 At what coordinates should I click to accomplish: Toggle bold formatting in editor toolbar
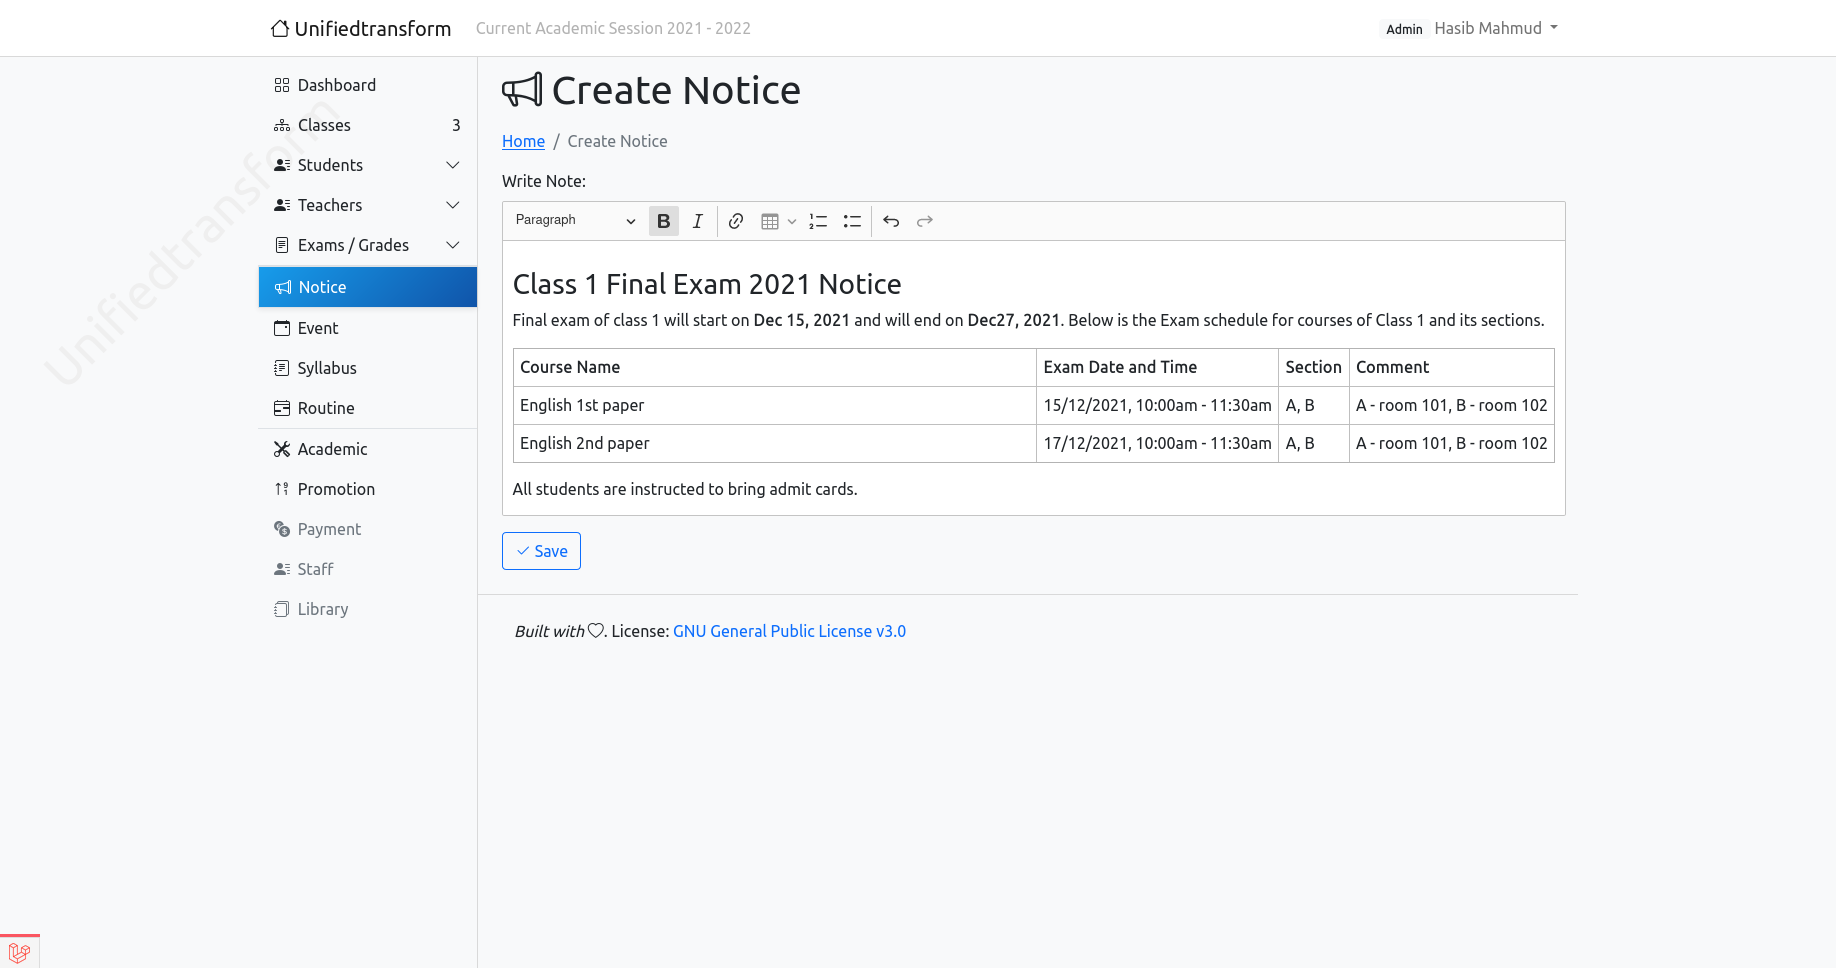pos(664,221)
